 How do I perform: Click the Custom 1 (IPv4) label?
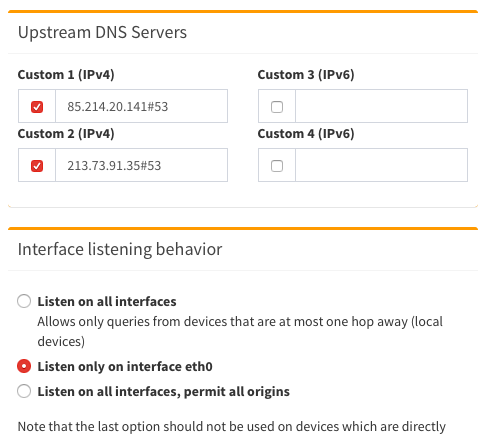click(x=66, y=75)
